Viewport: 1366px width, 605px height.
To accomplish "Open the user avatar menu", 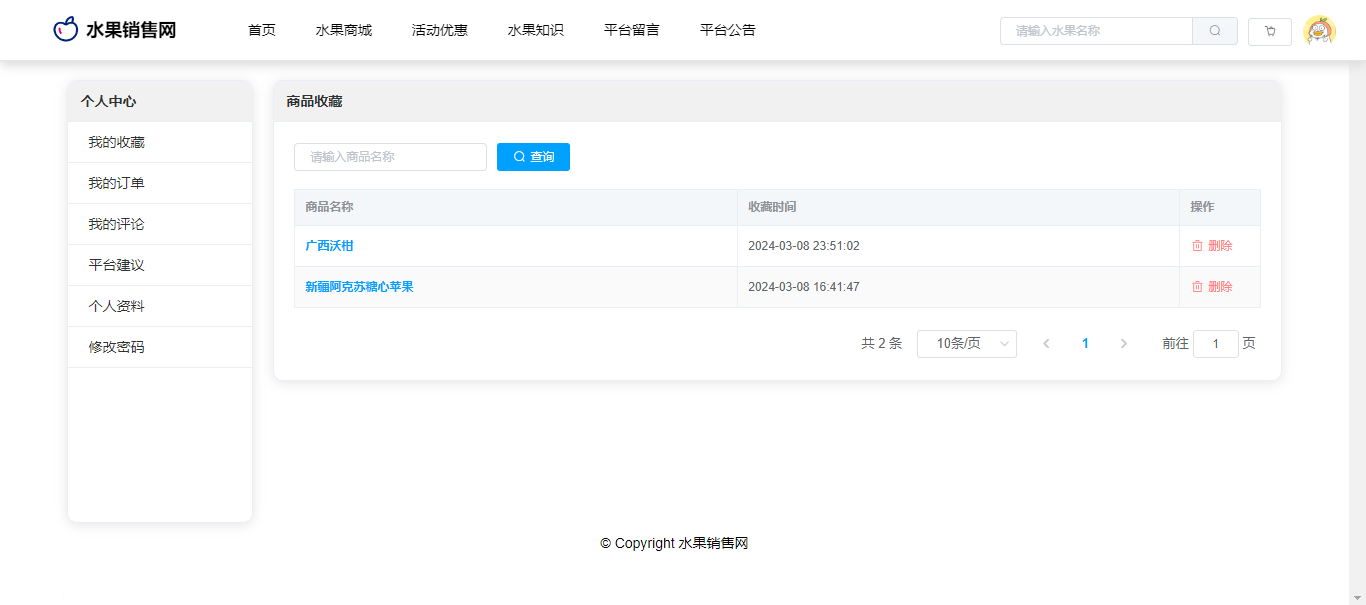I will [x=1319, y=31].
